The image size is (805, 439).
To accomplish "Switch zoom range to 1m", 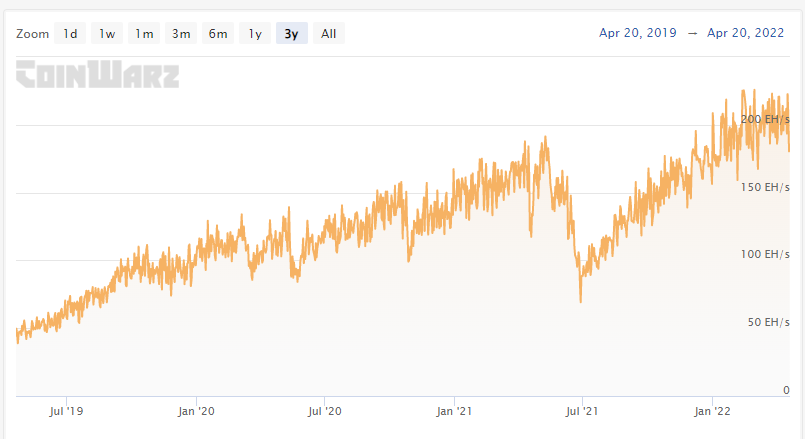I will (x=144, y=33).
